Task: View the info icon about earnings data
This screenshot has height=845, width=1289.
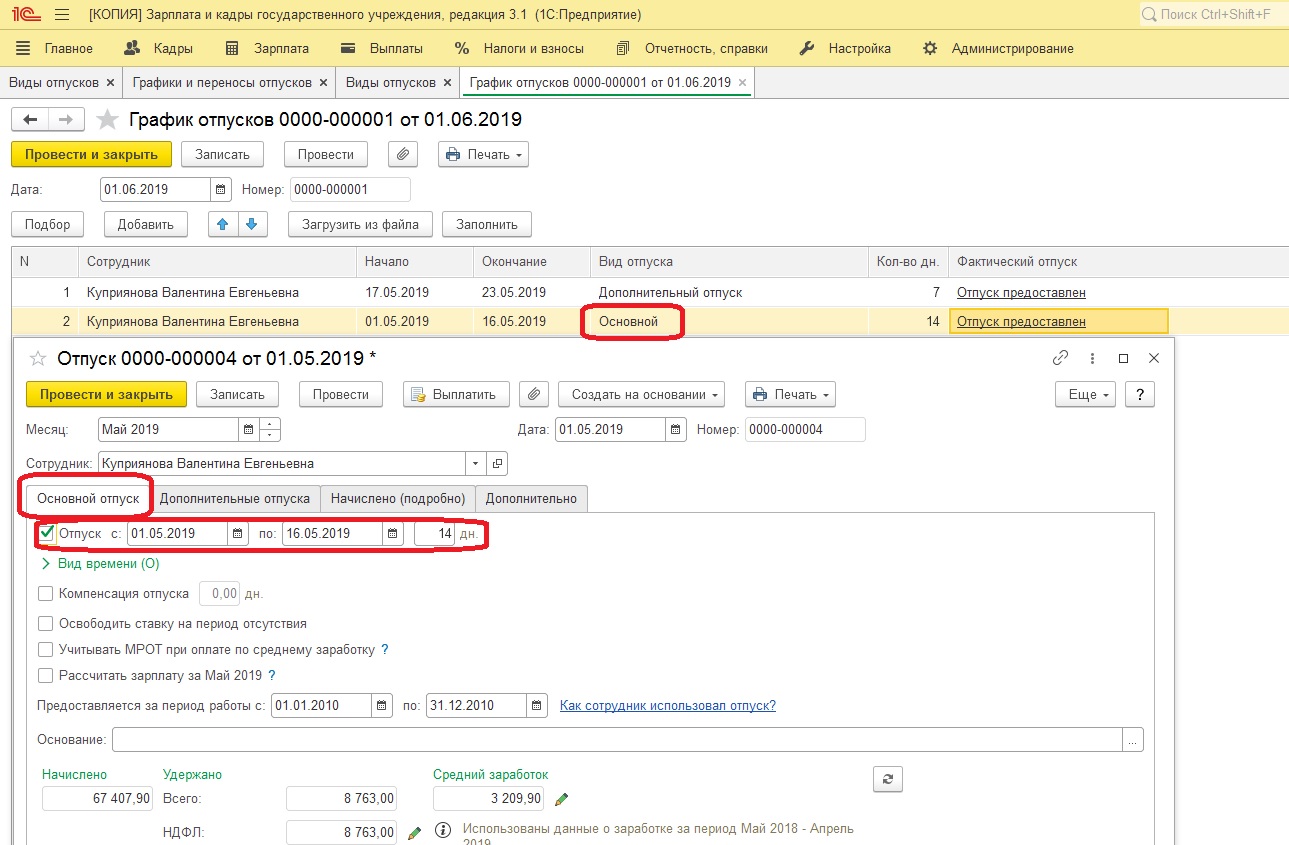Action: [x=444, y=831]
